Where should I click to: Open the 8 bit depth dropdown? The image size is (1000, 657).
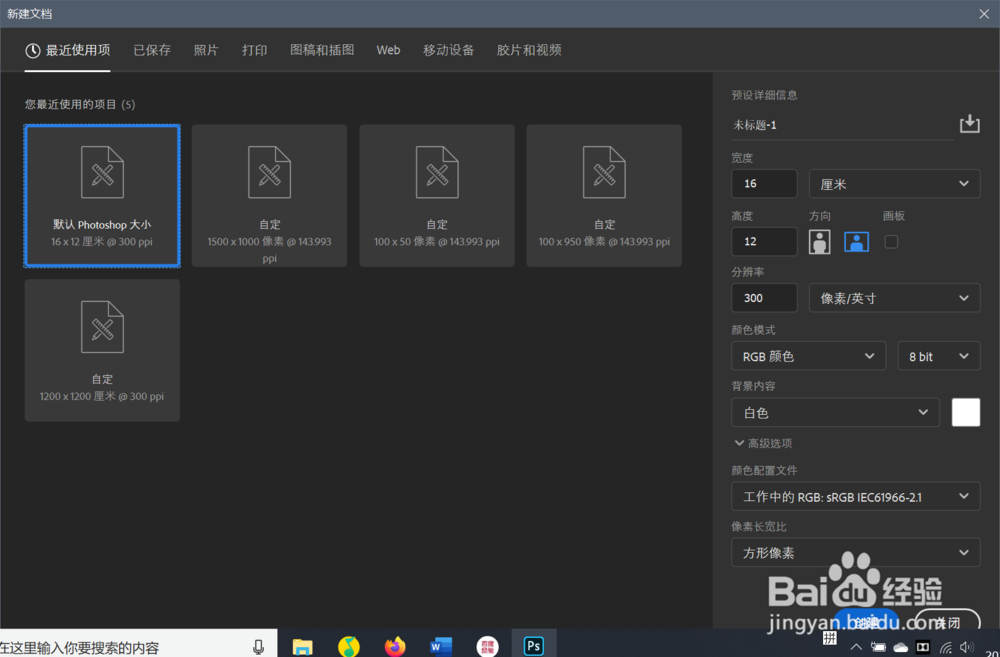939,356
